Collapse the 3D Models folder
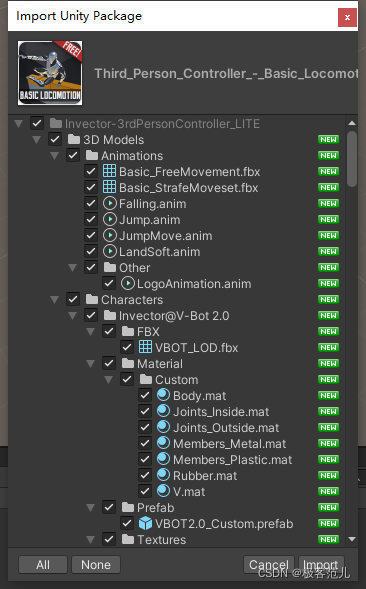The height and width of the screenshot is (589, 366). [36, 140]
